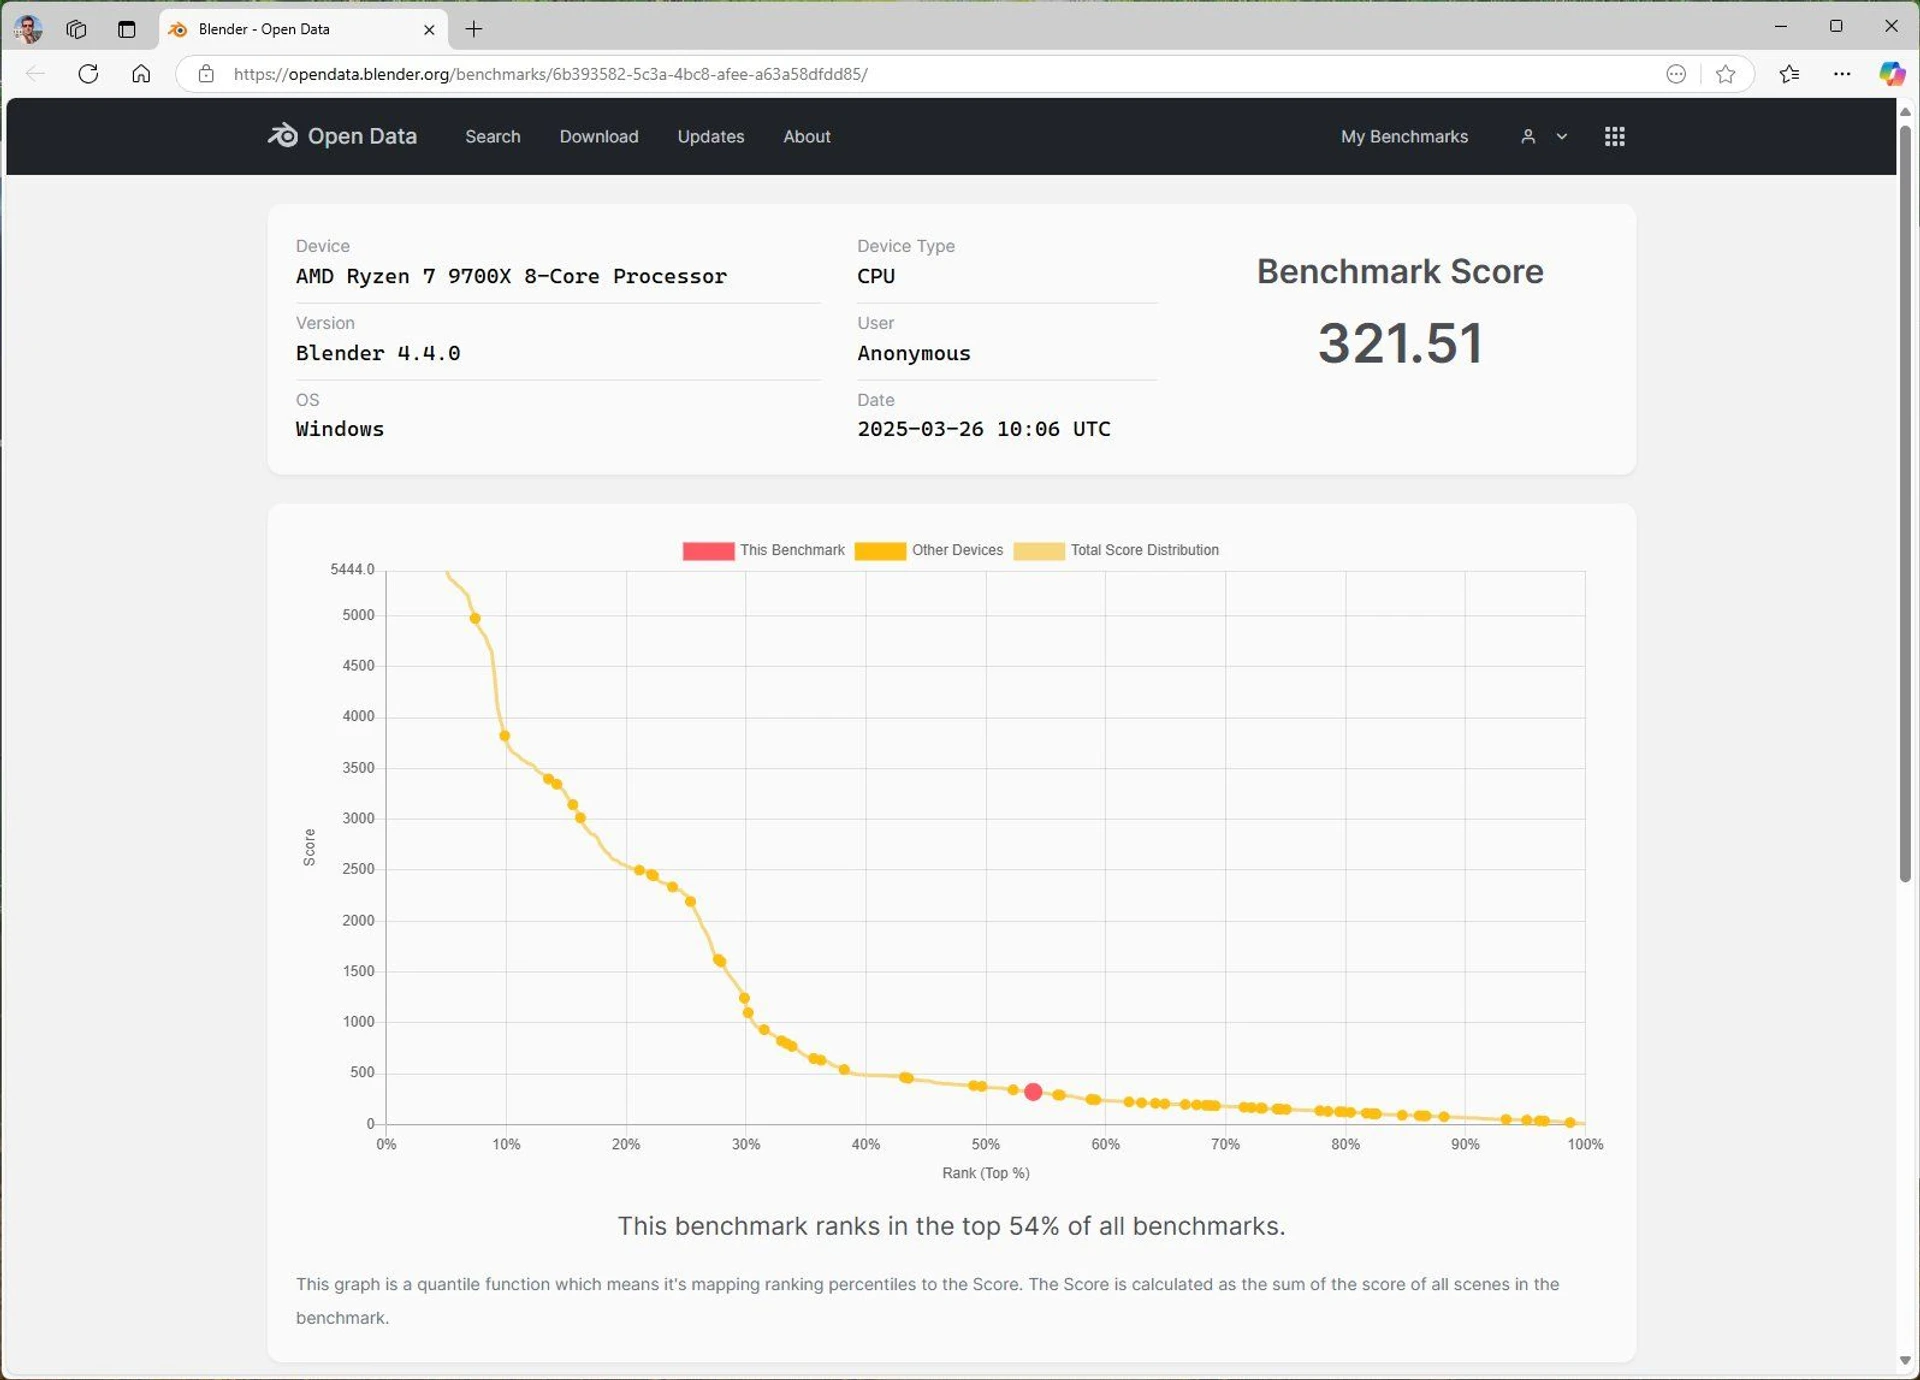Open the About page
The height and width of the screenshot is (1380, 1920).
(x=807, y=136)
